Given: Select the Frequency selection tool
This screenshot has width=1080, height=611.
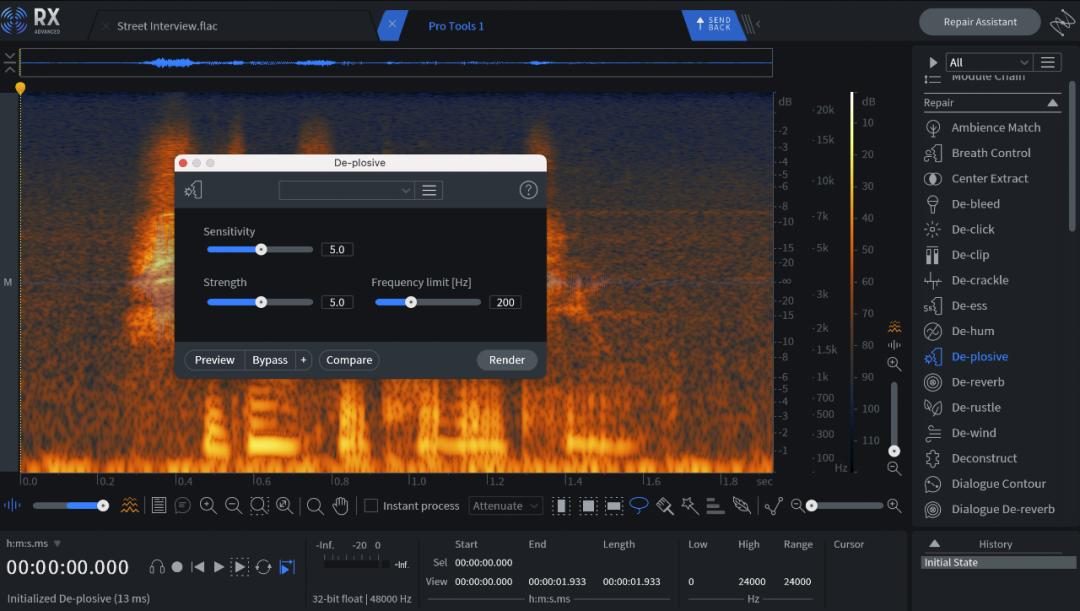Looking at the screenshot, I should click(x=614, y=506).
